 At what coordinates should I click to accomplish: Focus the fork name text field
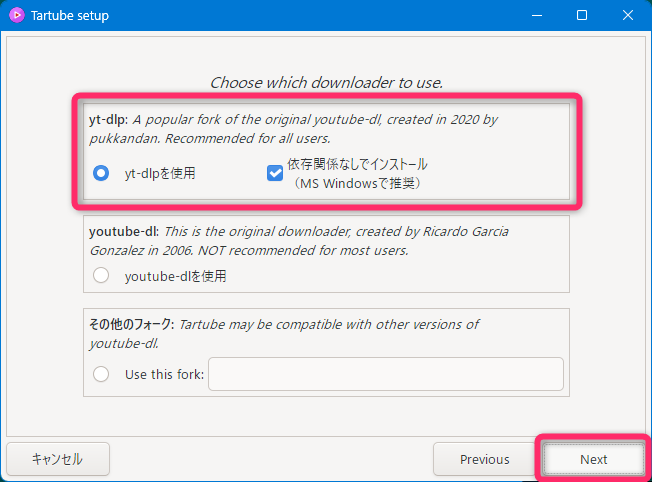(x=385, y=374)
